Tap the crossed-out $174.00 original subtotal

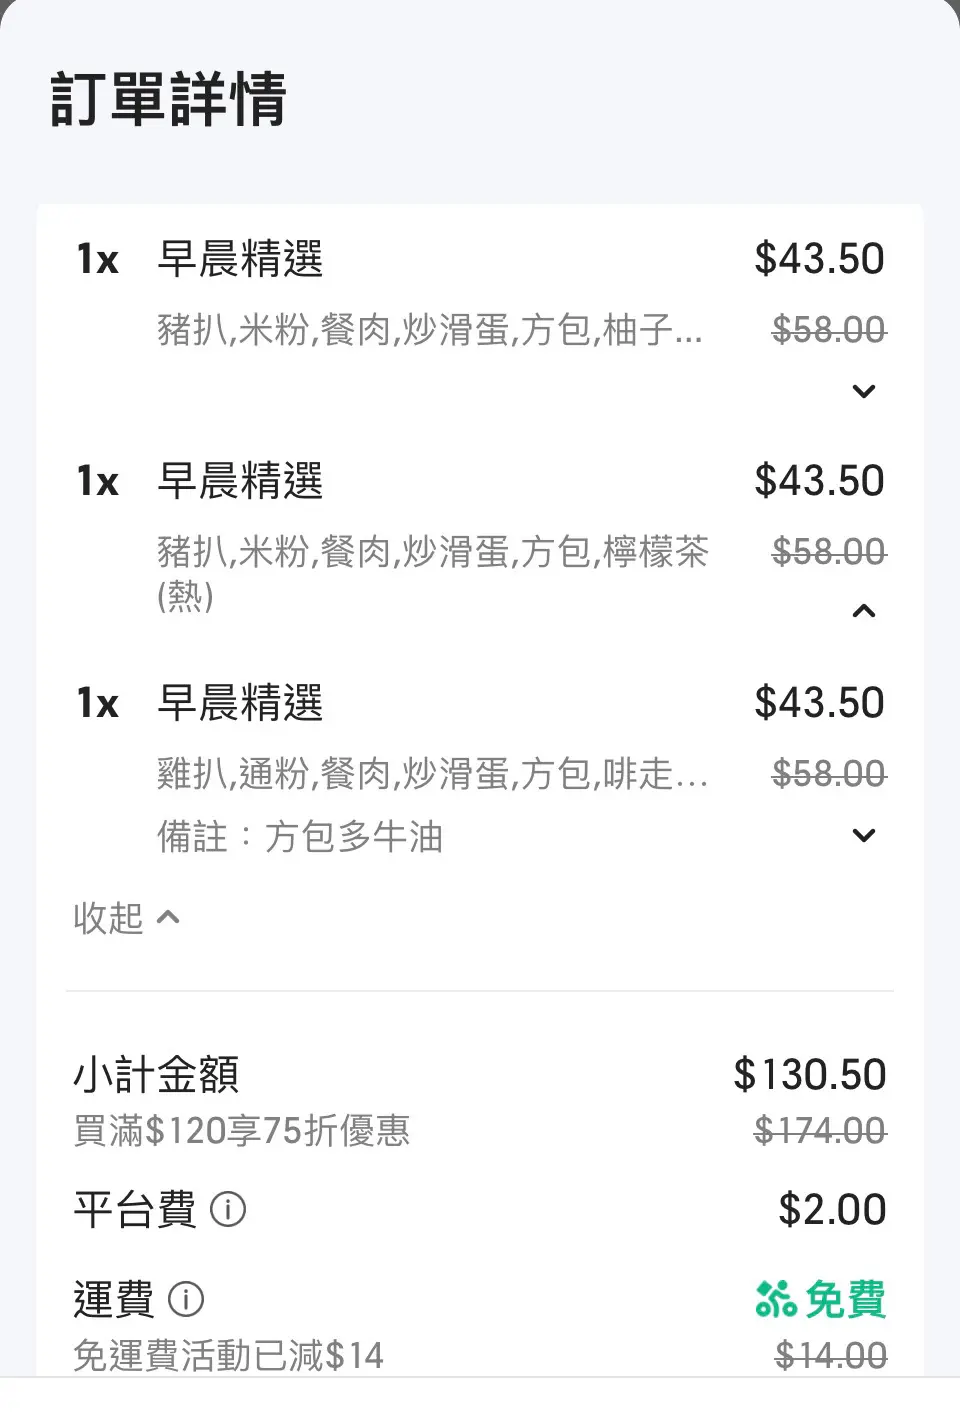(820, 1131)
